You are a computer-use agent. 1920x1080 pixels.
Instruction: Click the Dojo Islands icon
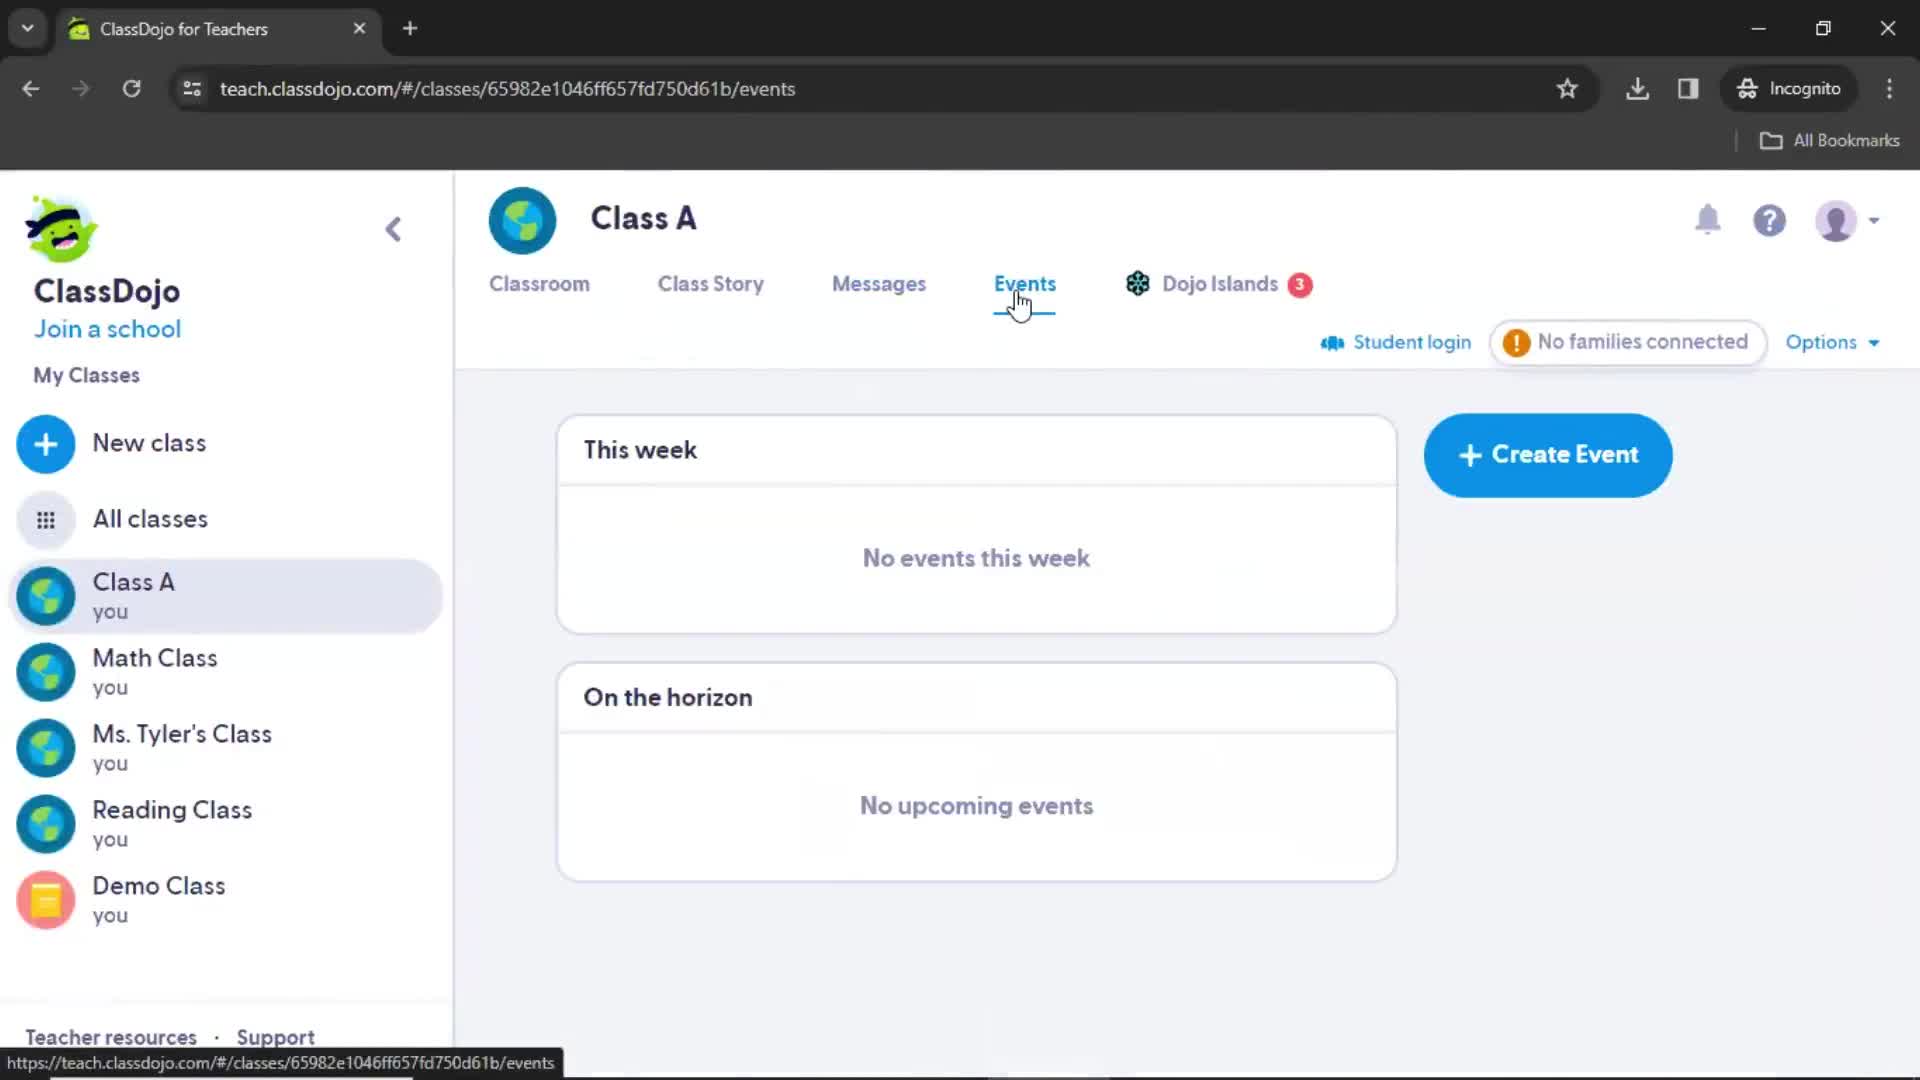(x=1137, y=284)
